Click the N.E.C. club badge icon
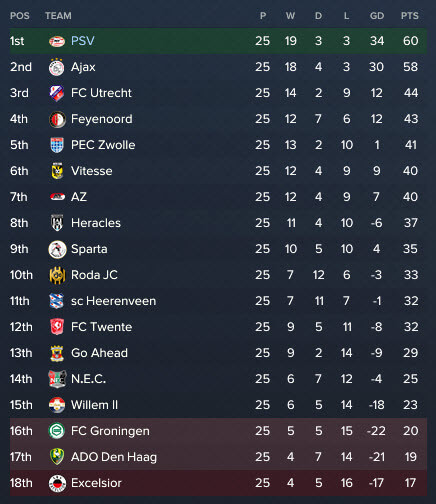436x504 pixels. coord(57,379)
